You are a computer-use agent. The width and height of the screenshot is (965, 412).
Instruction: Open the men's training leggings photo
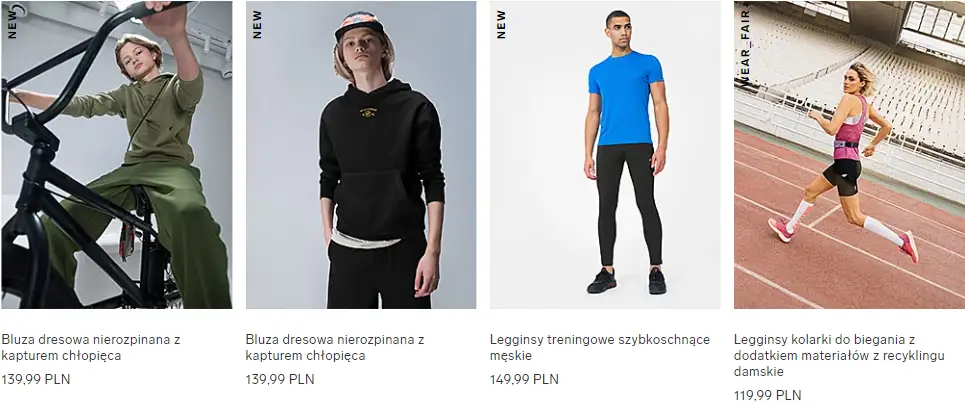(x=605, y=155)
